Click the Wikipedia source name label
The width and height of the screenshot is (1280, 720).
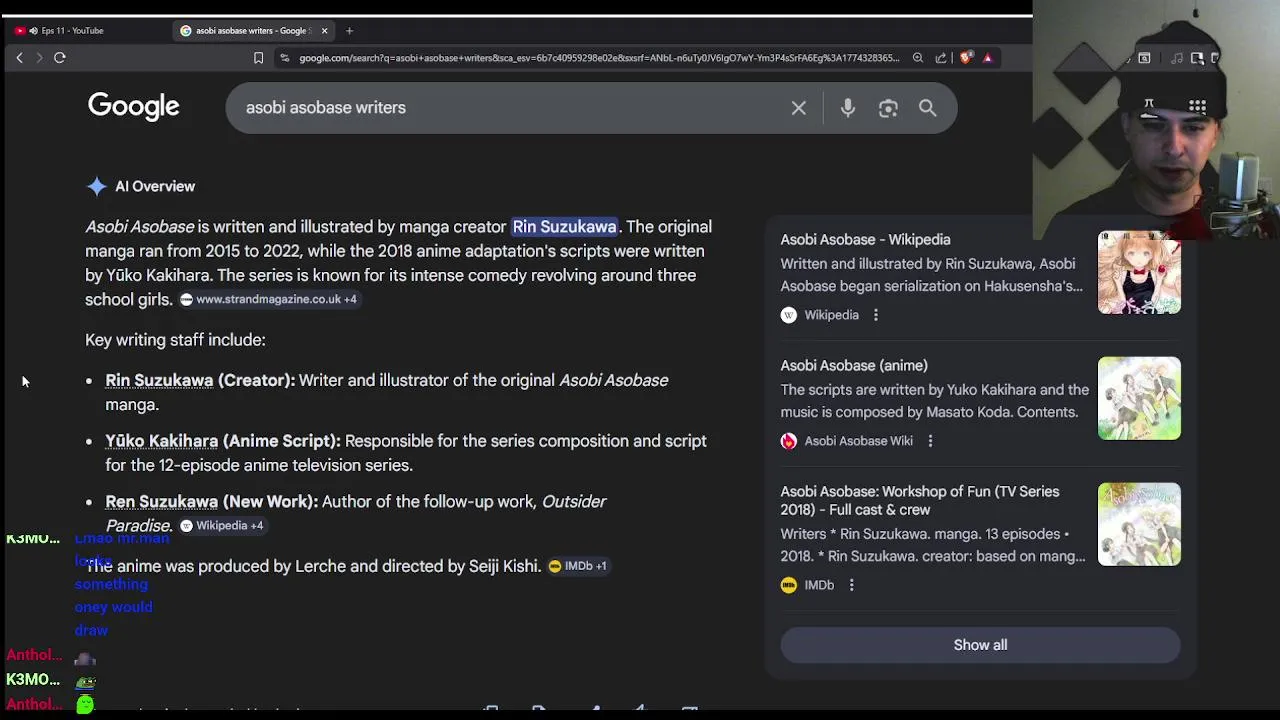click(832, 315)
